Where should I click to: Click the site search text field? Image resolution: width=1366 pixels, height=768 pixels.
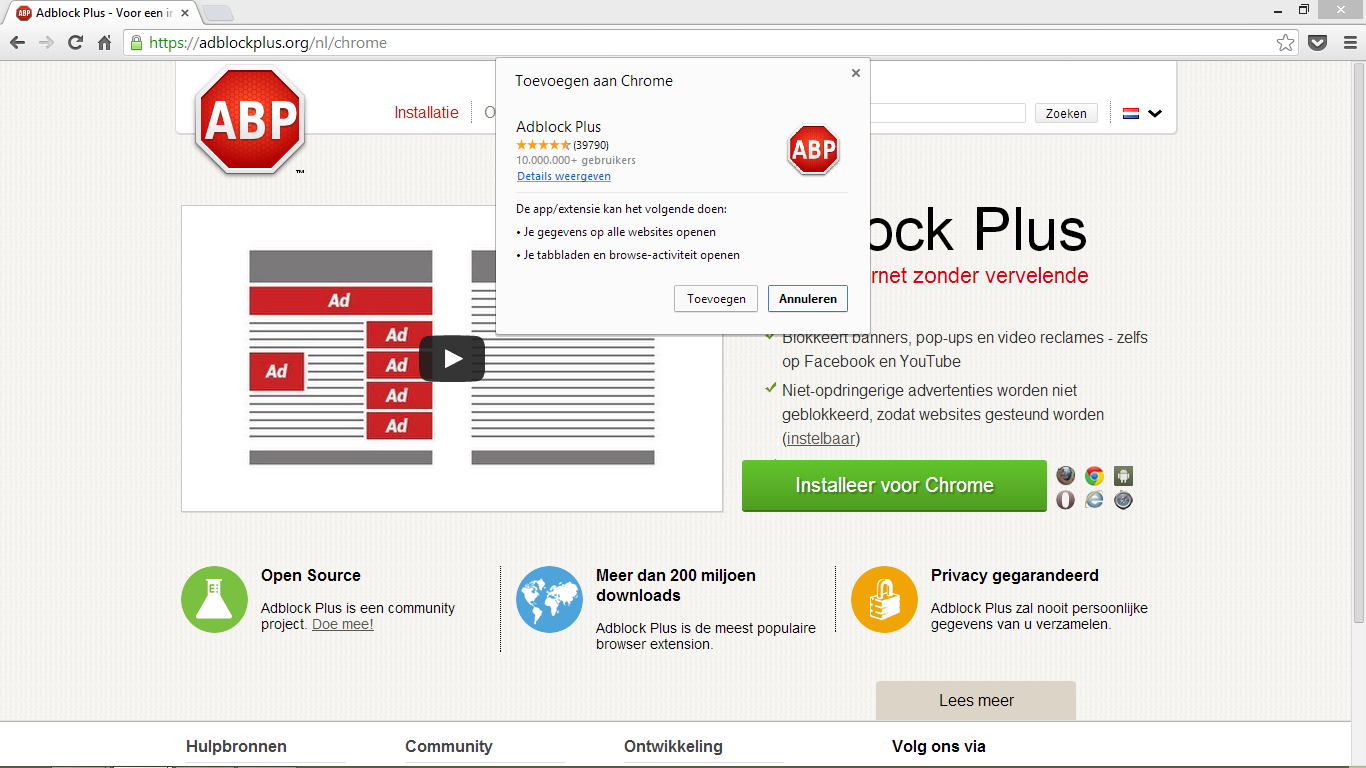[948, 113]
